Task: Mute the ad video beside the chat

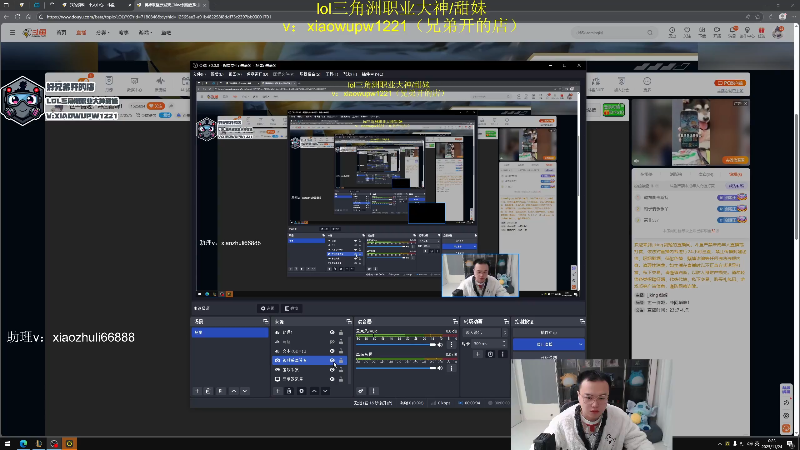Action: point(637,161)
